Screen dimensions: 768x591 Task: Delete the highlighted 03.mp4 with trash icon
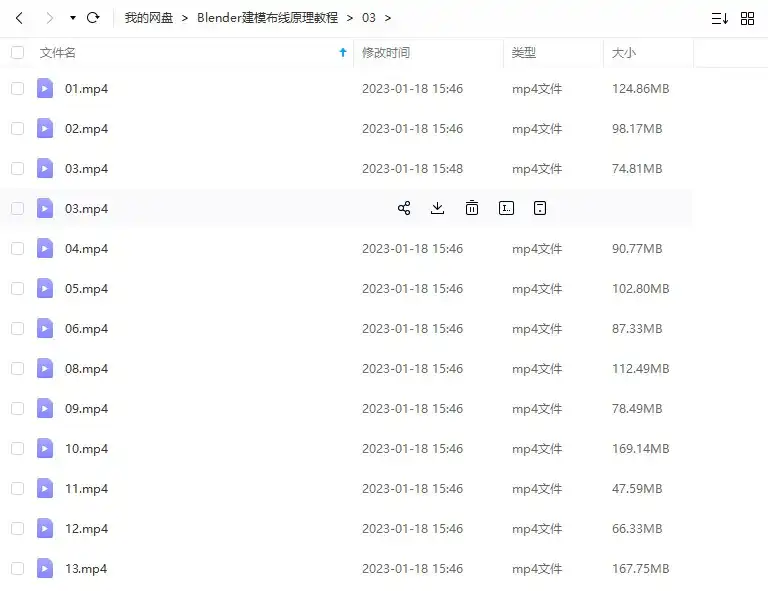pos(472,208)
